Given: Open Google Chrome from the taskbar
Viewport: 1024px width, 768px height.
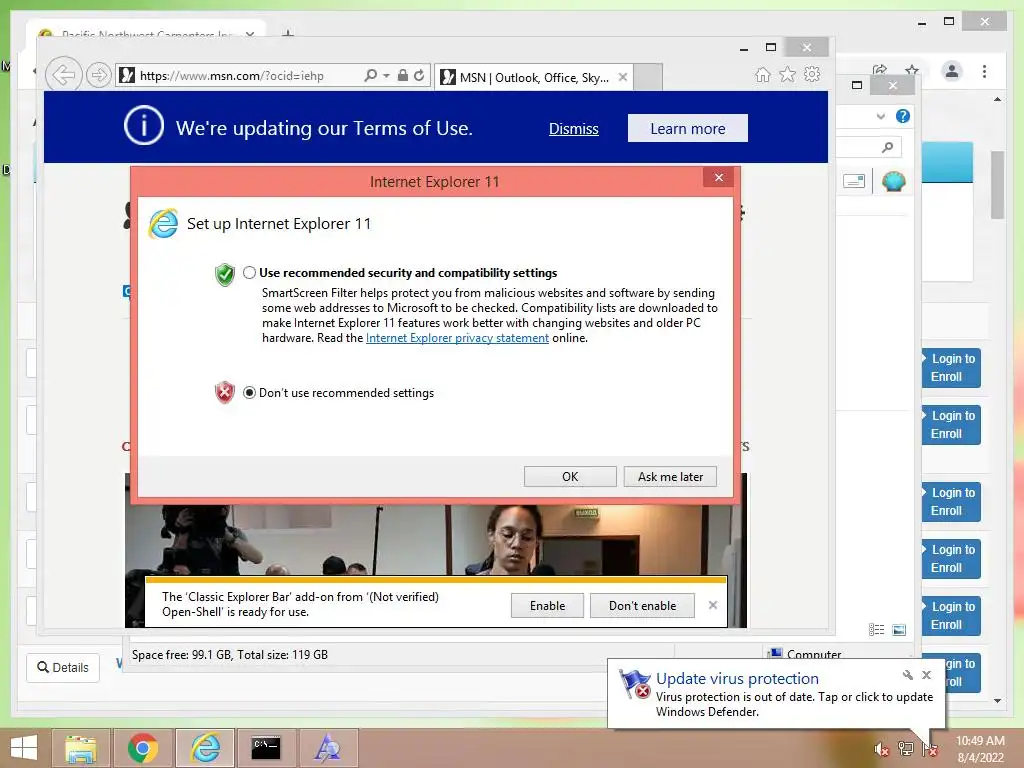Looking at the screenshot, I should tap(143, 748).
